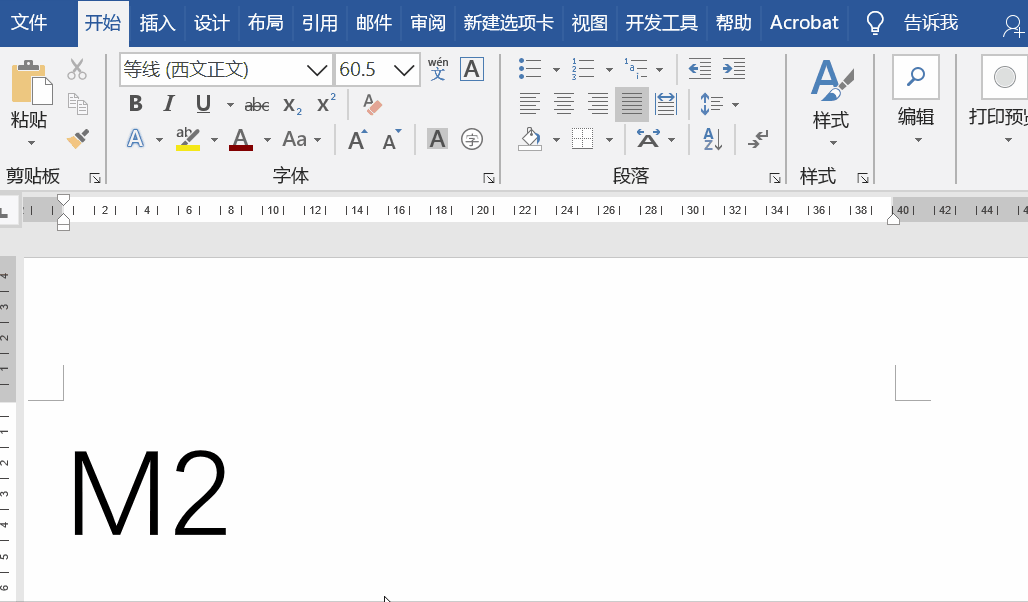
Task: Click the Increase Indent icon
Action: pyautogui.click(x=734, y=69)
